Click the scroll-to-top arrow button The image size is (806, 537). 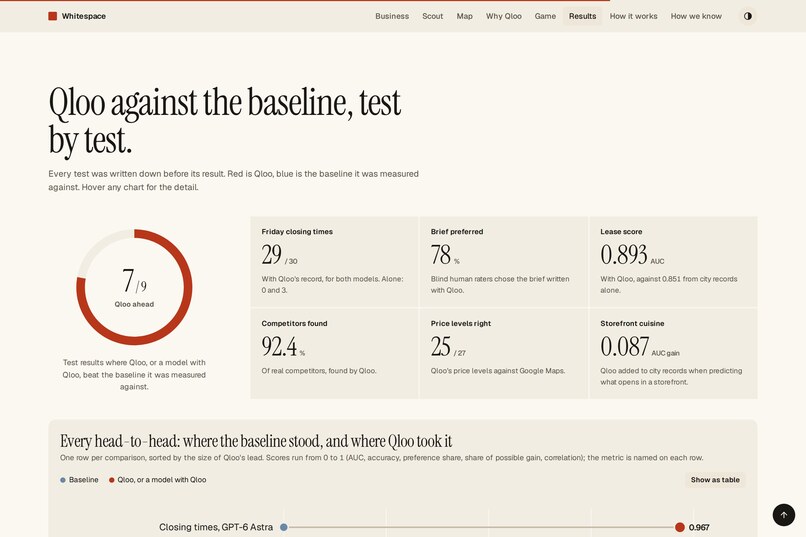pyautogui.click(x=783, y=514)
